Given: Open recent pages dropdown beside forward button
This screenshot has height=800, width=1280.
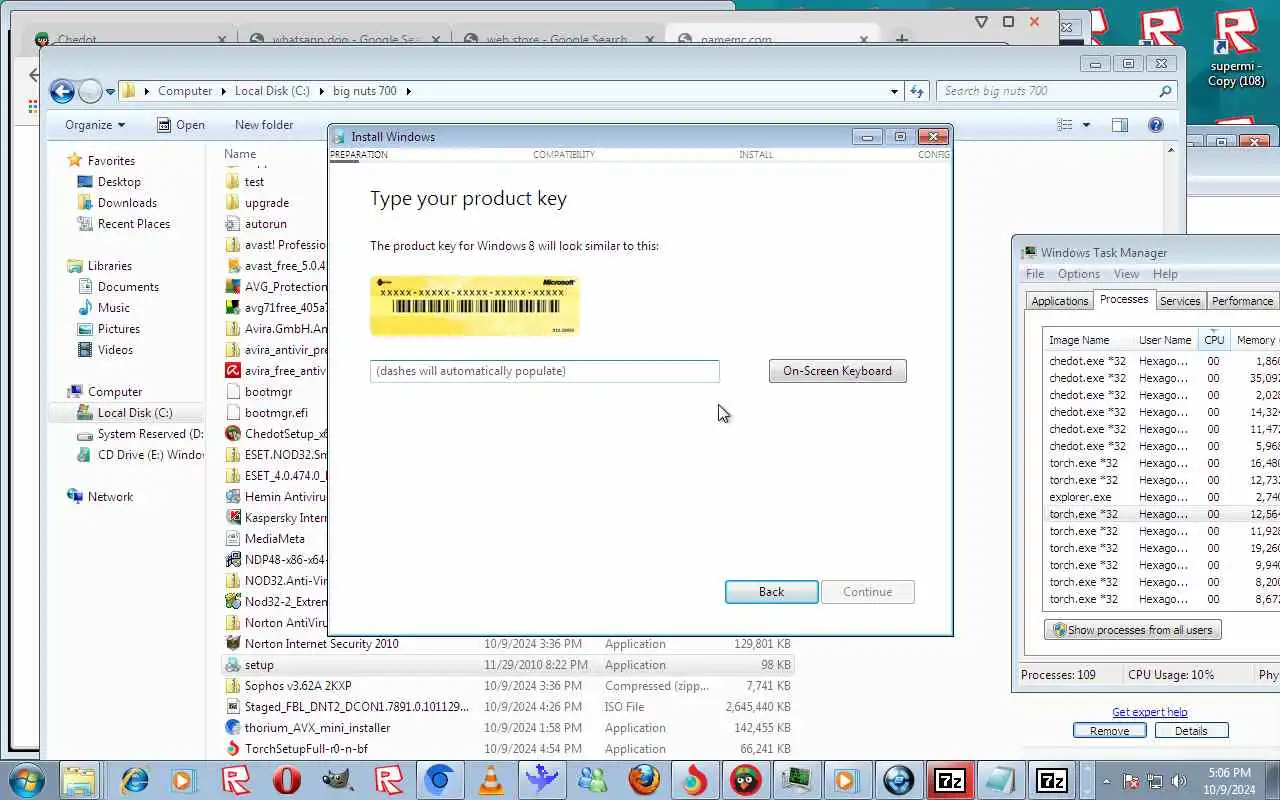Looking at the screenshot, I should tap(110, 92).
